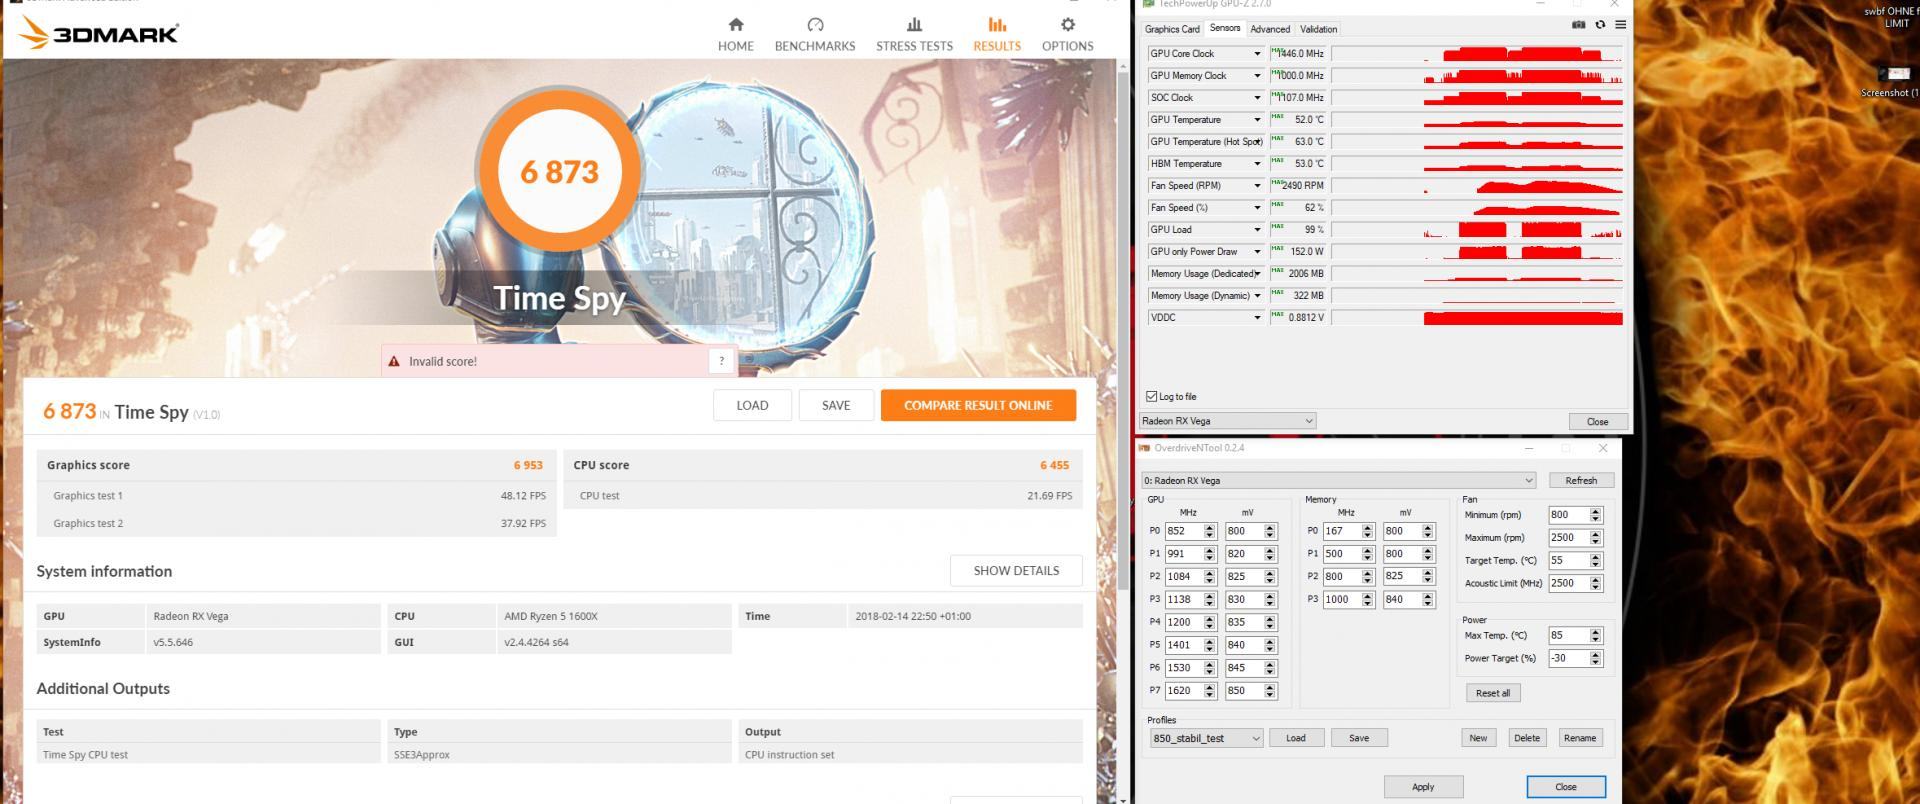Open the GPU Memory Clock sensor dropdown
1920x804 pixels.
[x=1257, y=76]
